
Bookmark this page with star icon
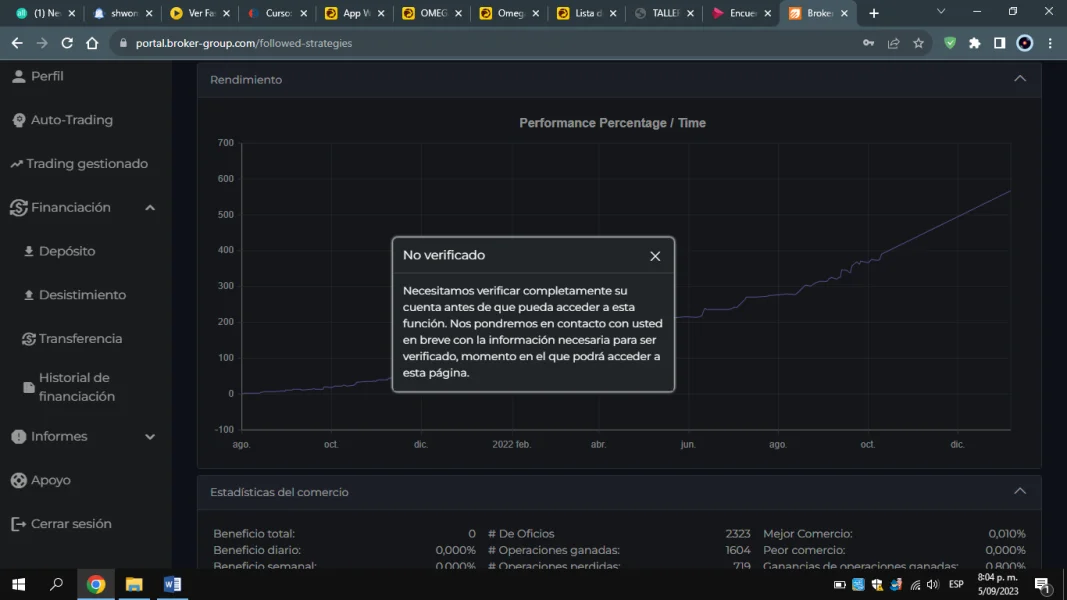click(918, 43)
